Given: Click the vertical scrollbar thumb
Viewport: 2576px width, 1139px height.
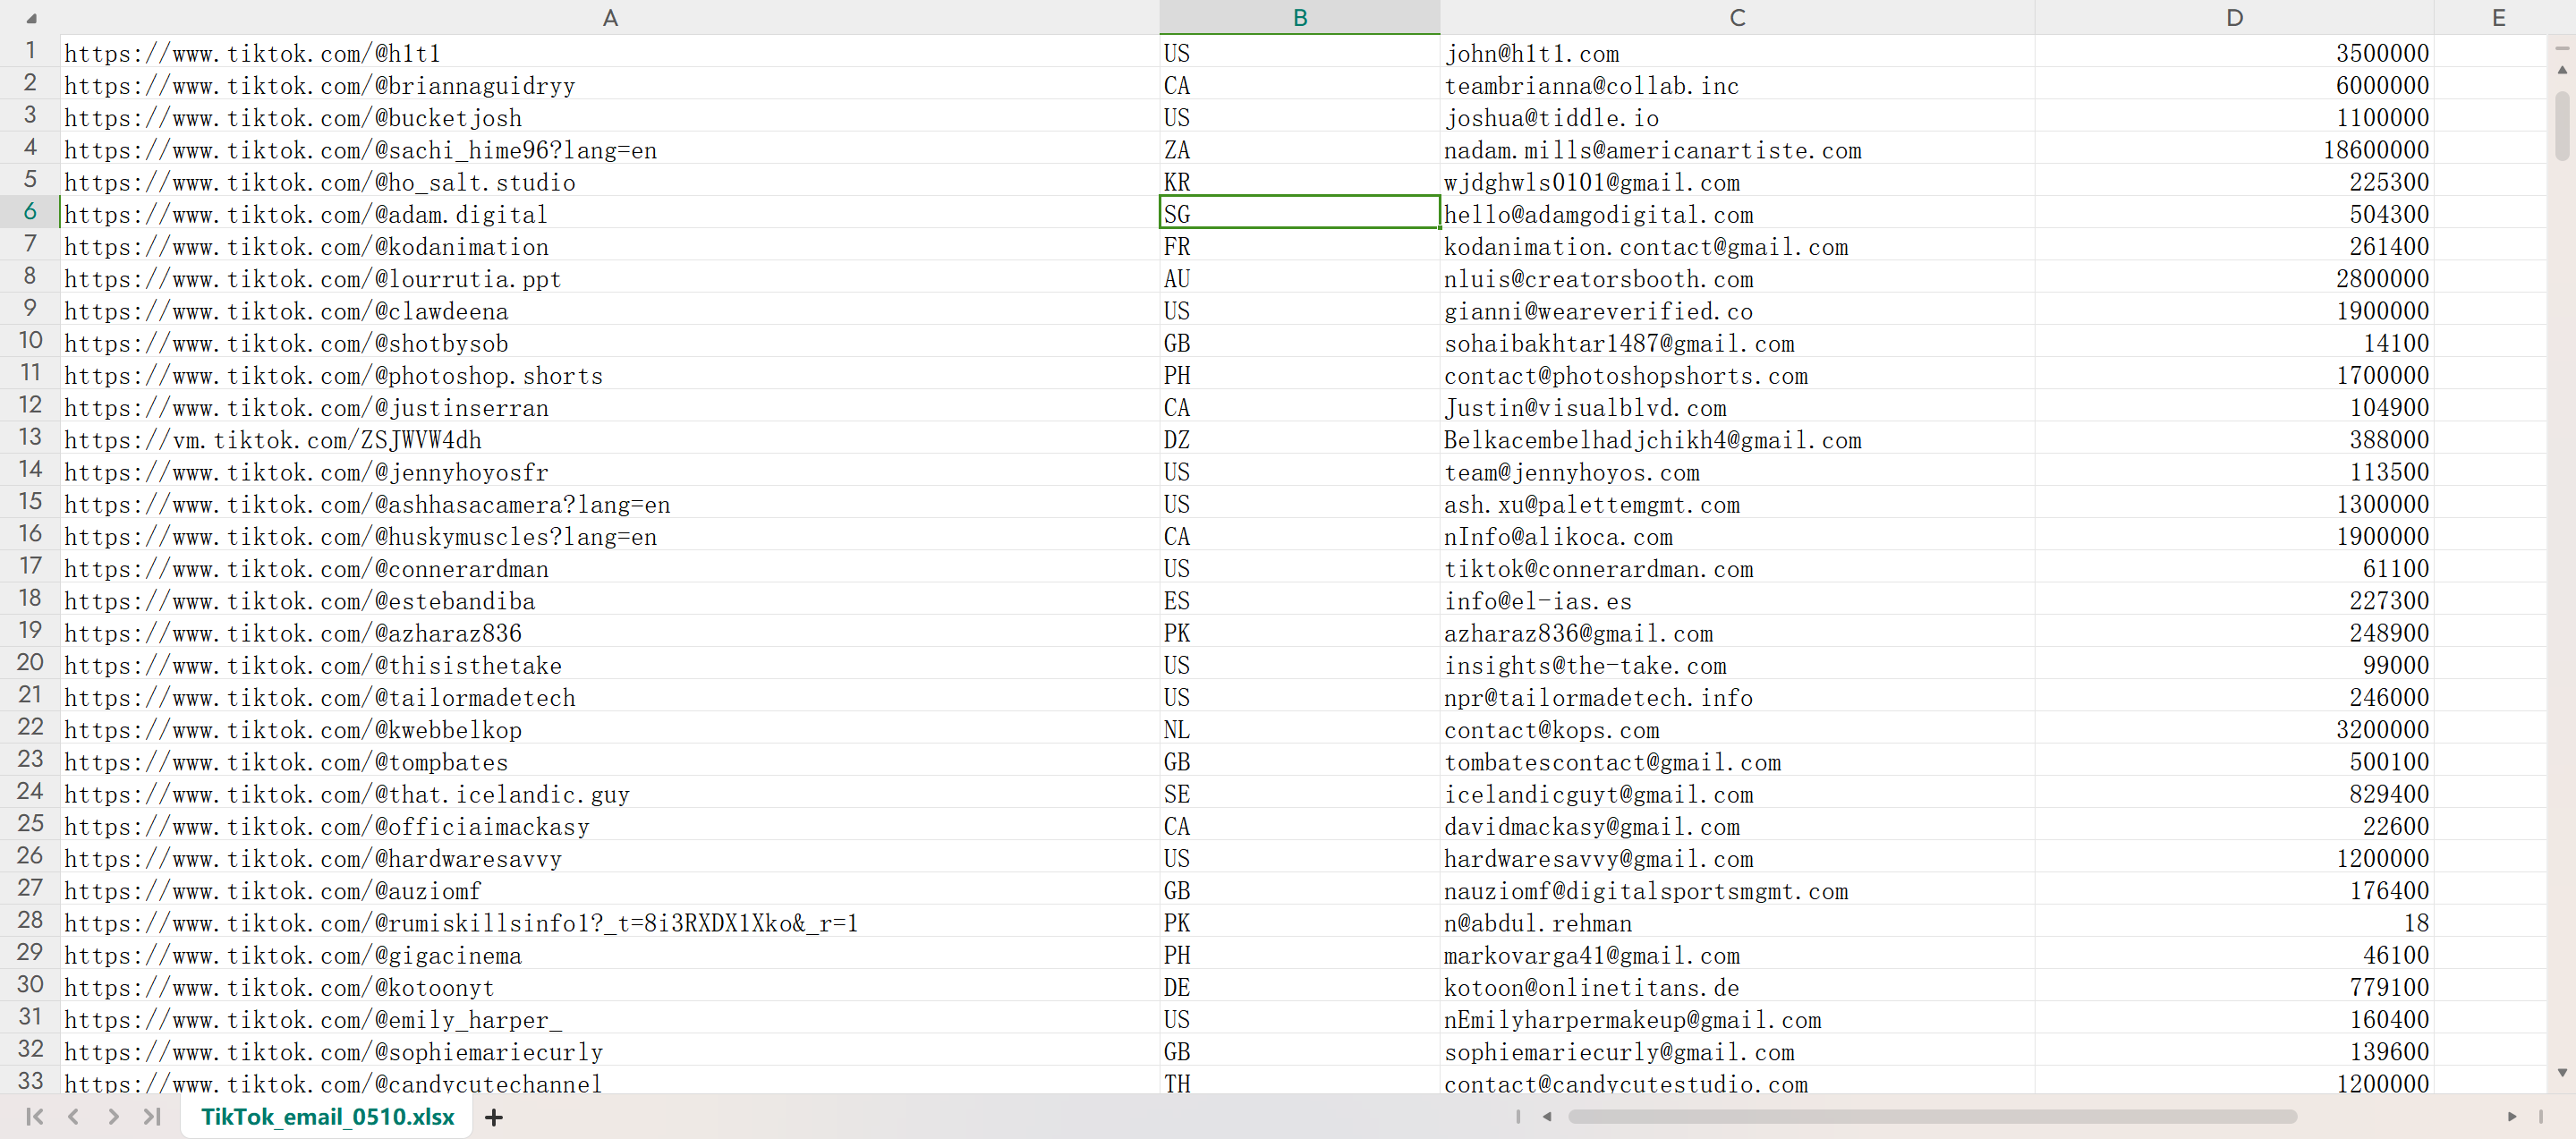Looking at the screenshot, I should coord(2562,125).
